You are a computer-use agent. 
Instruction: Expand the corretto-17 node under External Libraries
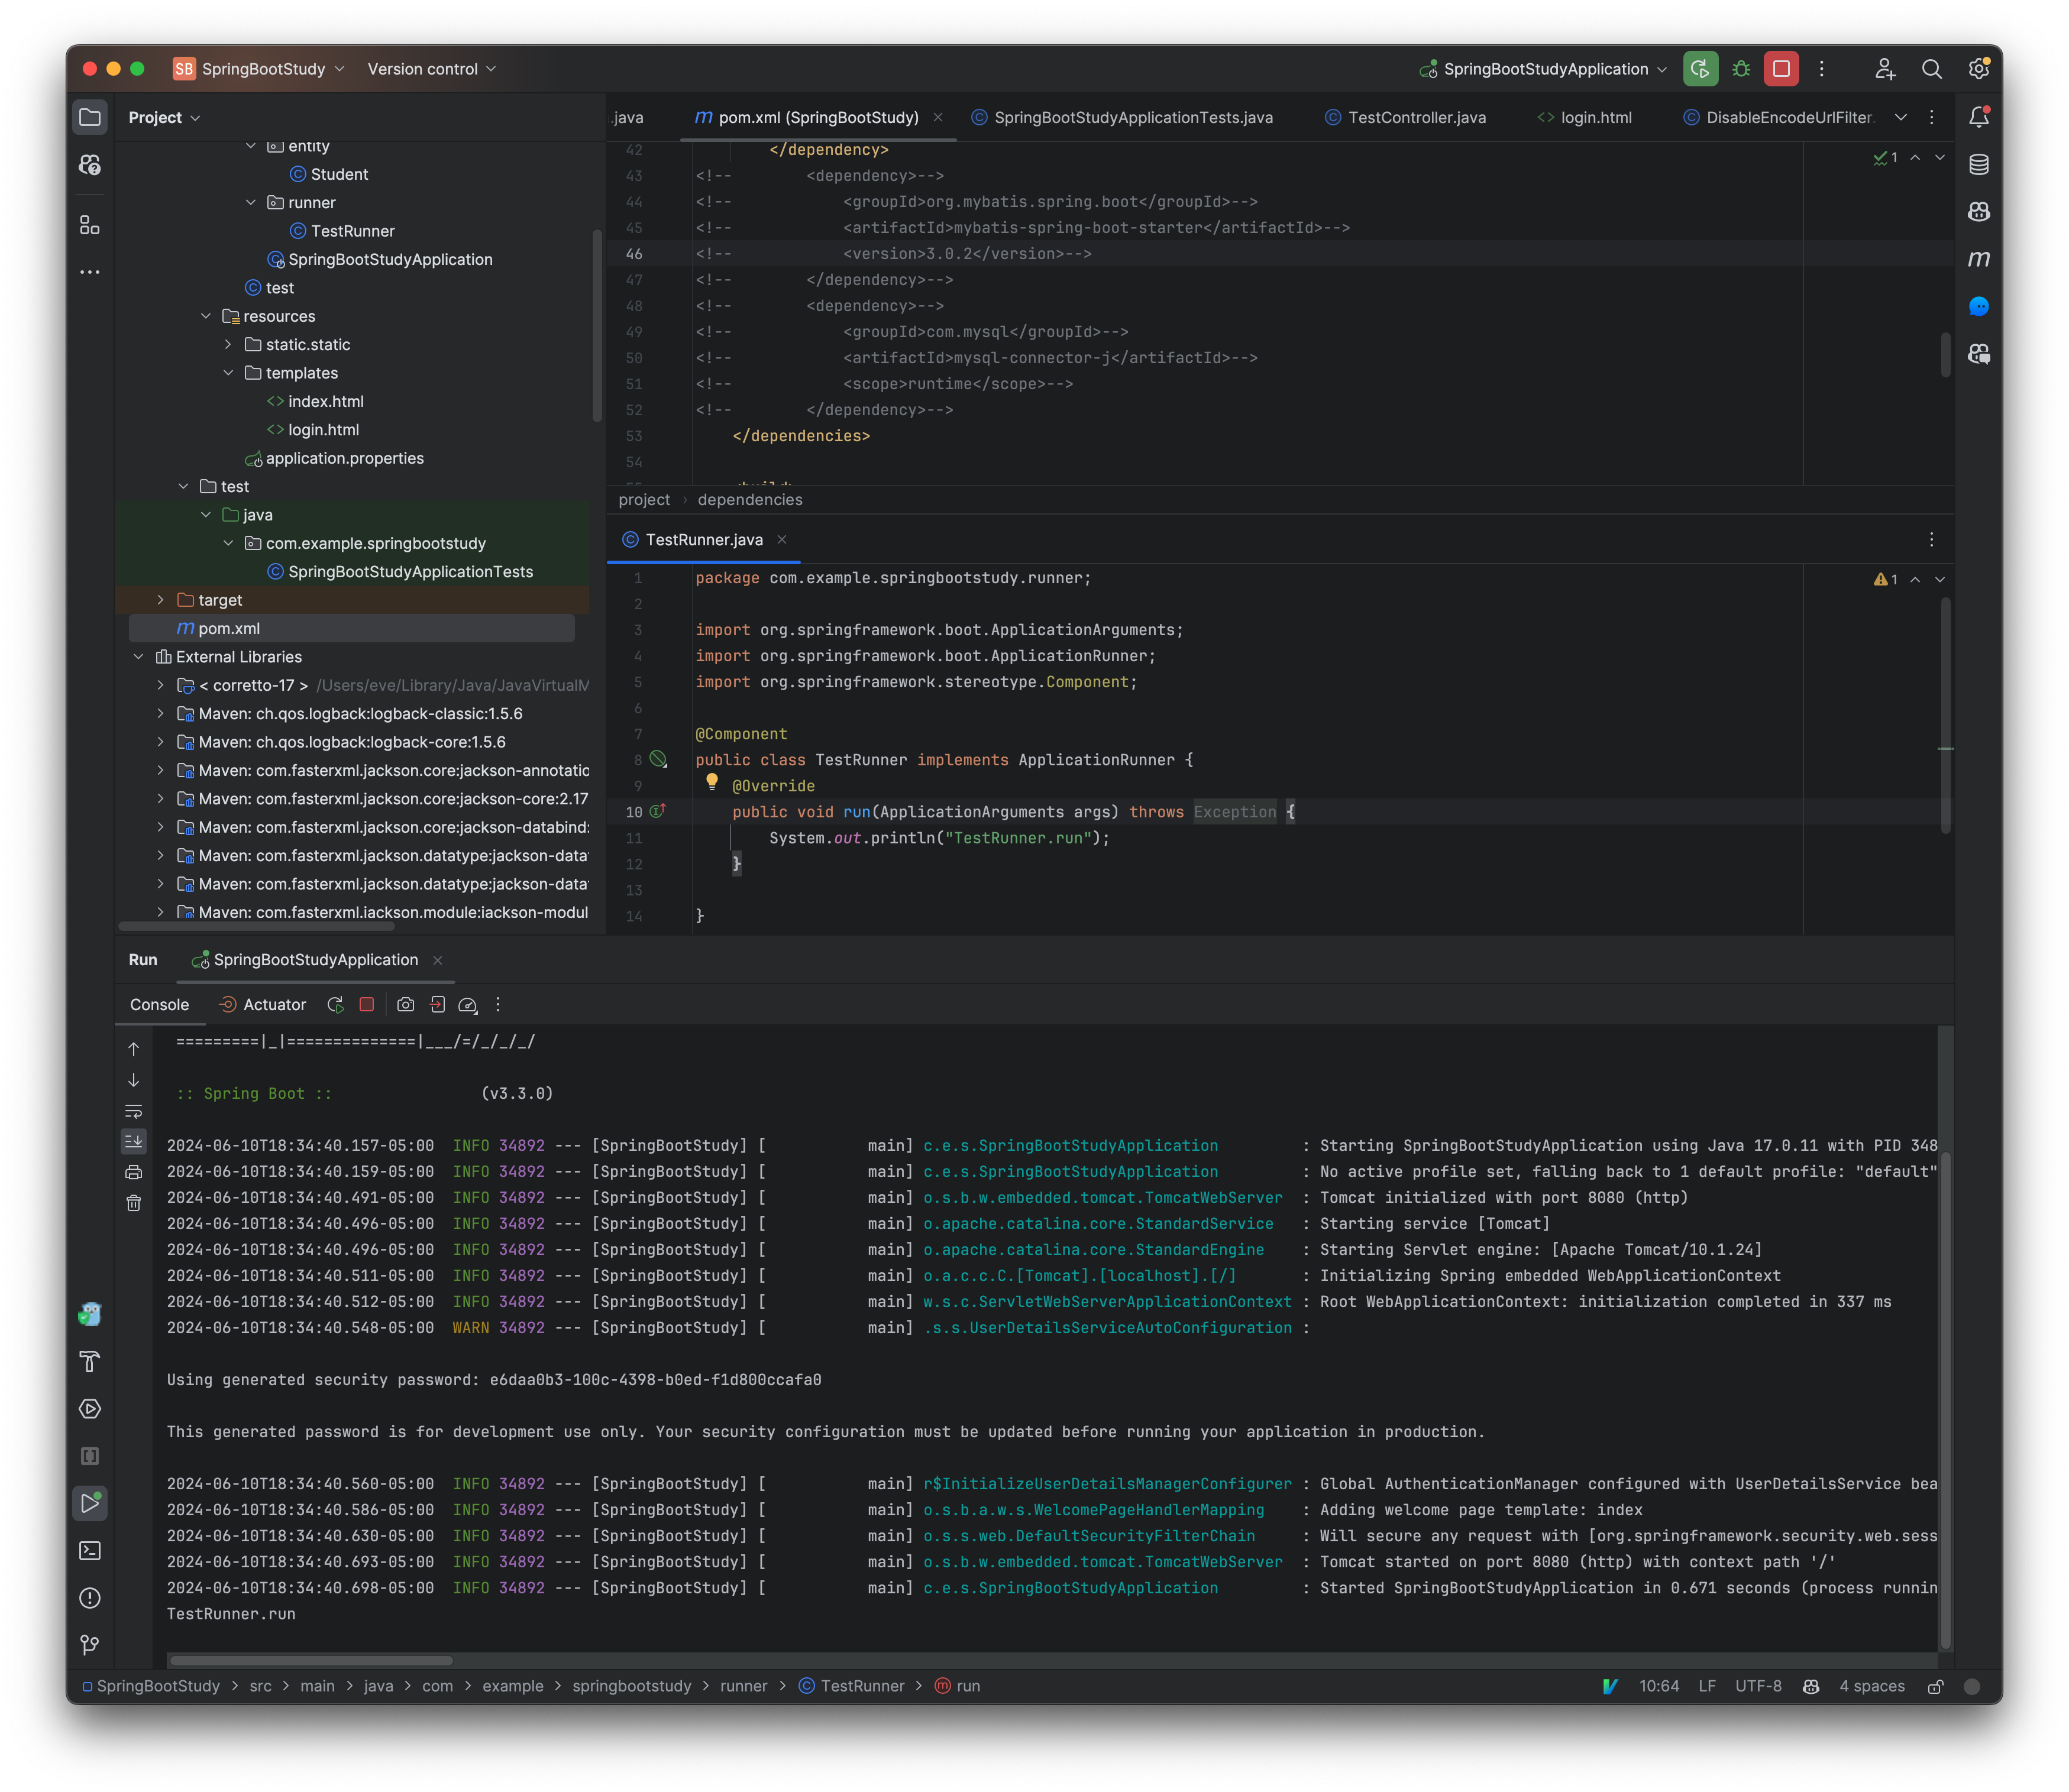(160, 685)
